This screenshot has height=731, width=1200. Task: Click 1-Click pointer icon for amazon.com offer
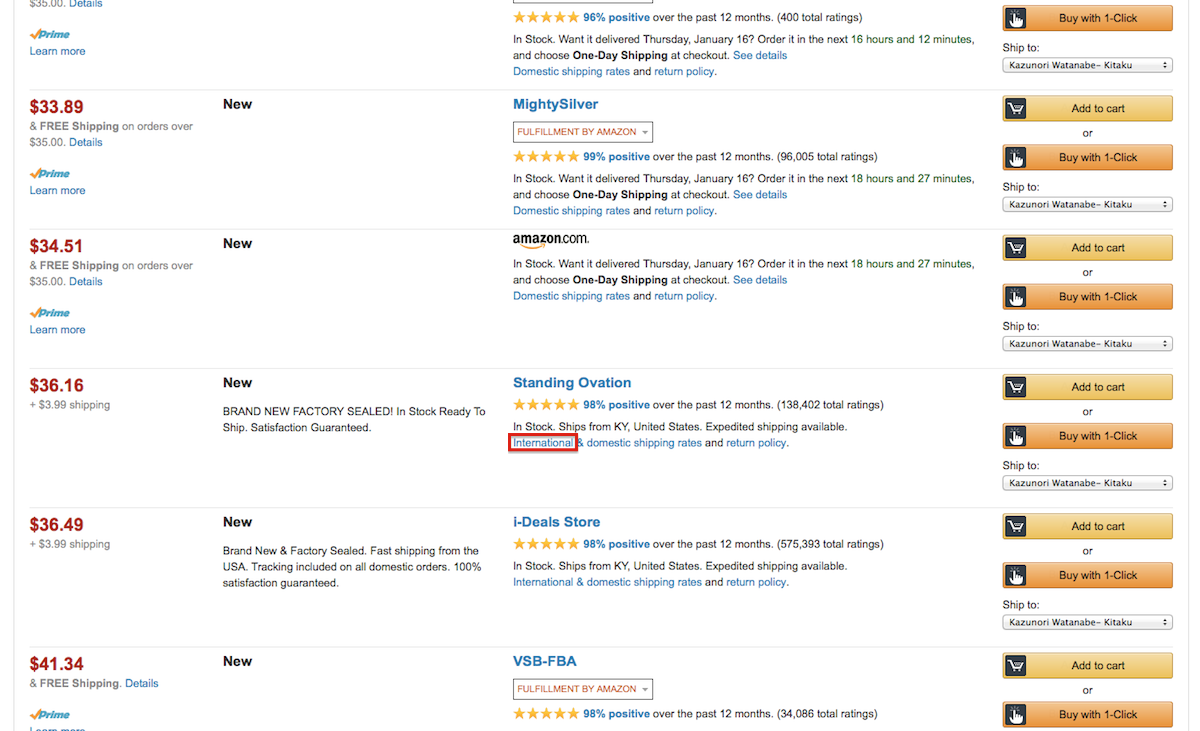click(1015, 297)
